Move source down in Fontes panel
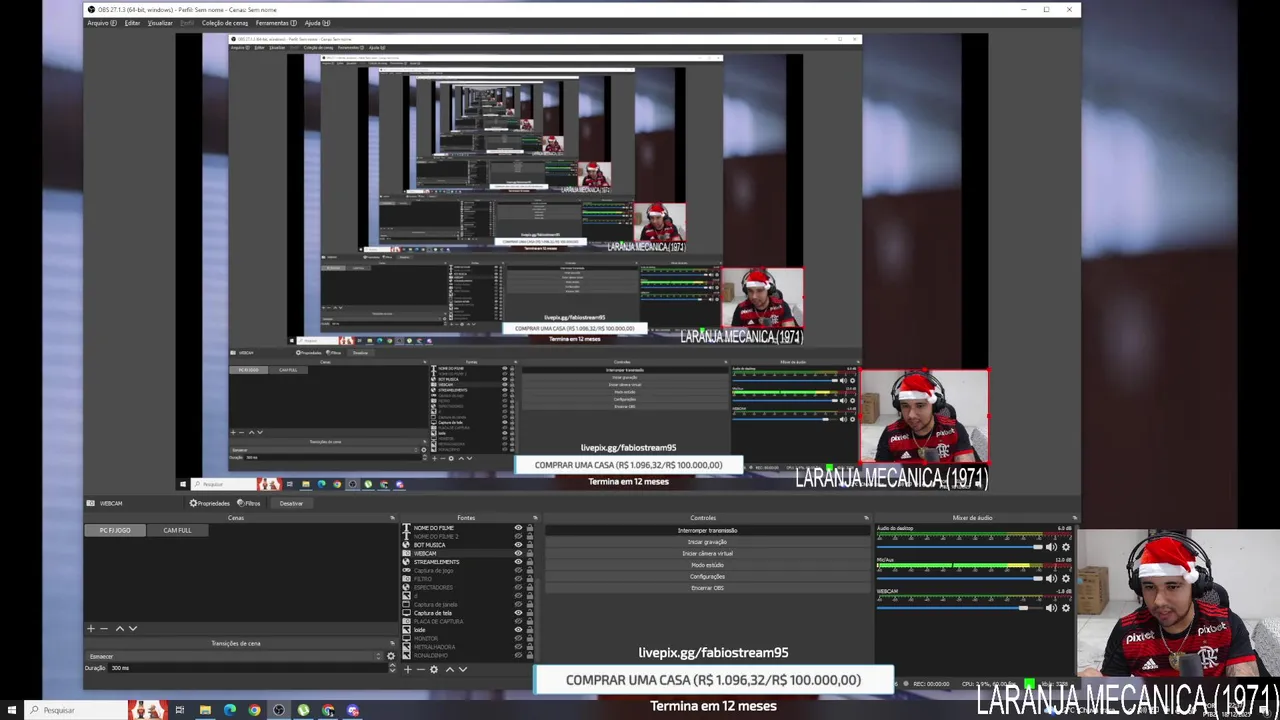This screenshot has height=720, width=1280. (463, 669)
